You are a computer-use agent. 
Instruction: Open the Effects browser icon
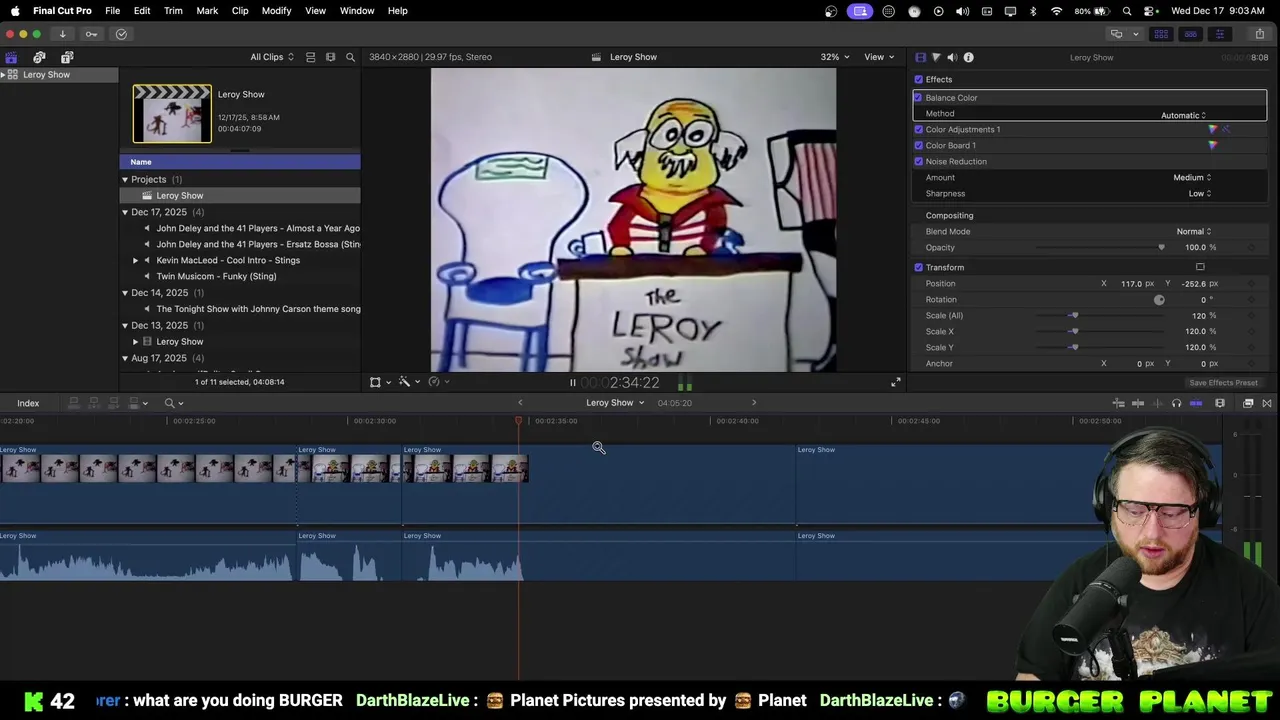1248,403
